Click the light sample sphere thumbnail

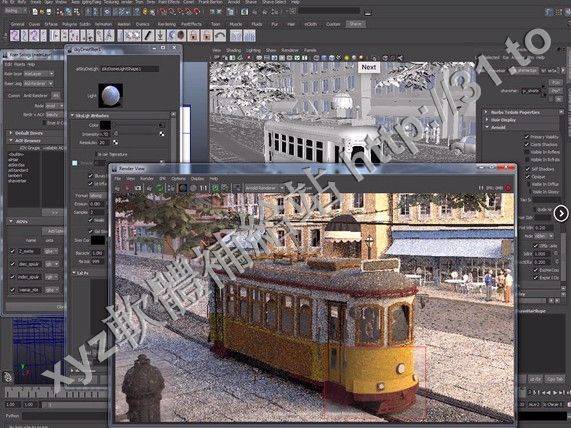click(110, 95)
